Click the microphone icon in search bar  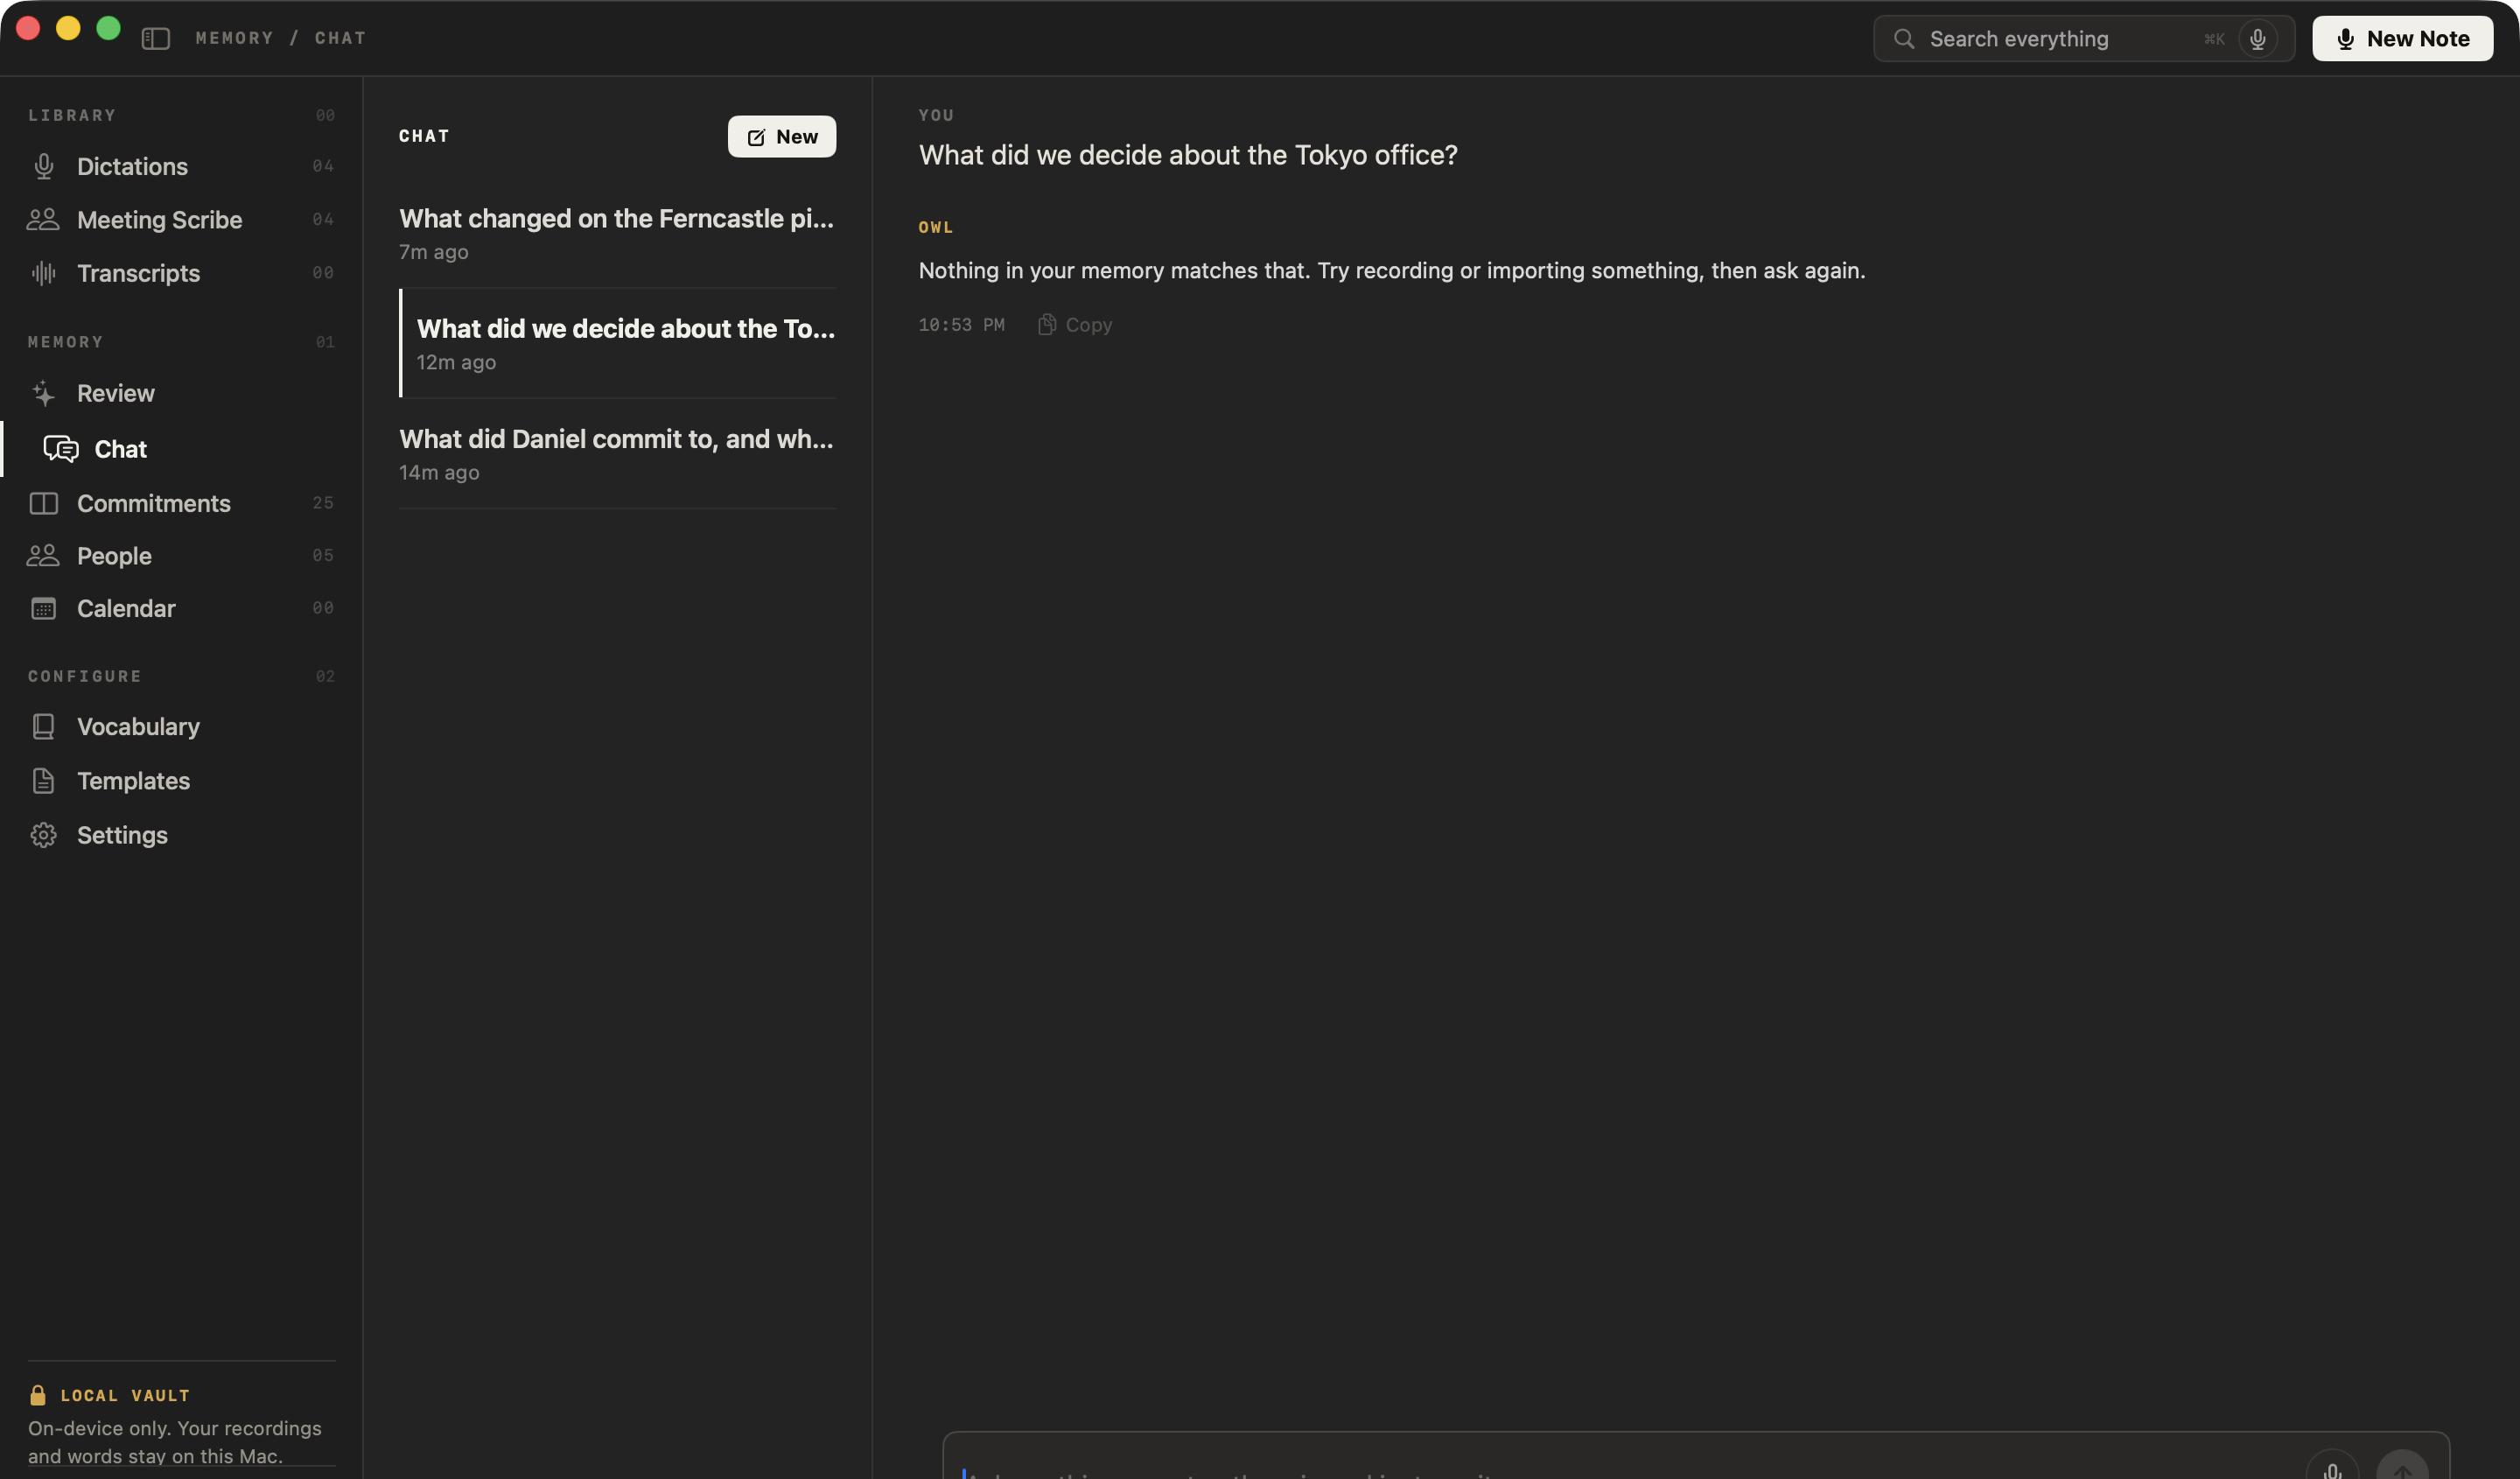point(2257,39)
